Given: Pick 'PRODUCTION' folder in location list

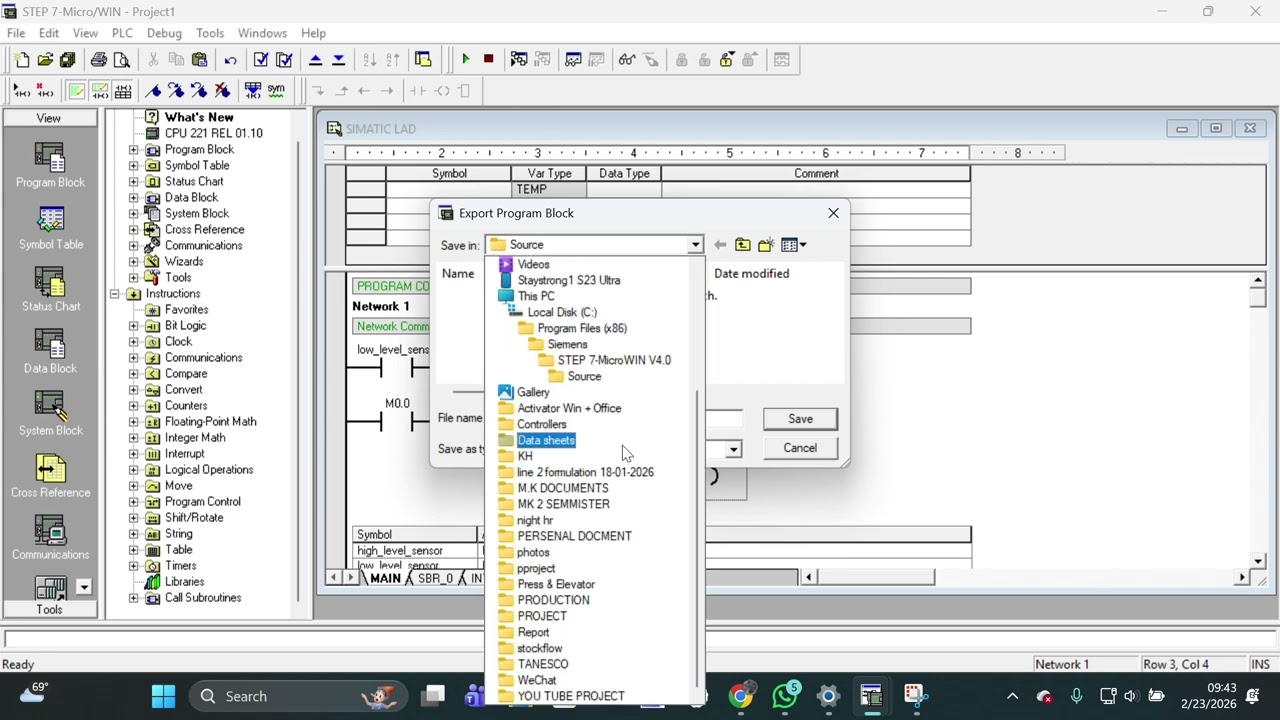Looking at the screenshot, I should 553,600.
